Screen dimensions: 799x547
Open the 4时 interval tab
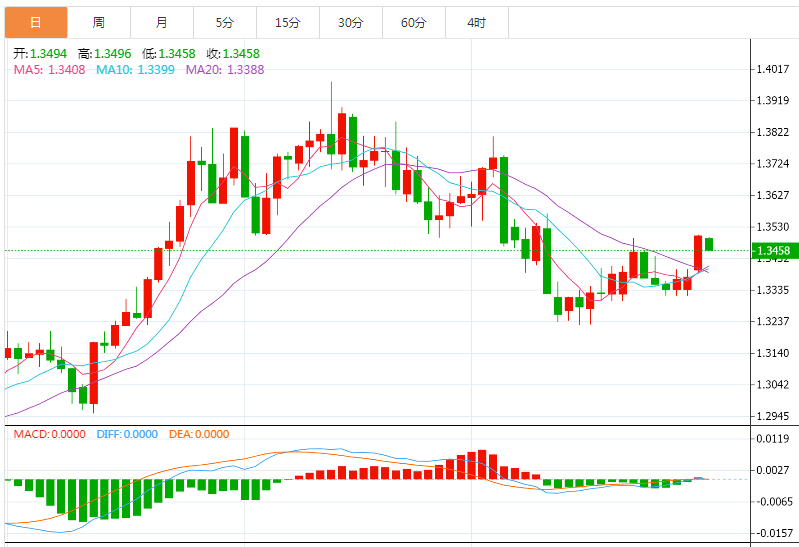click(477, 22)
